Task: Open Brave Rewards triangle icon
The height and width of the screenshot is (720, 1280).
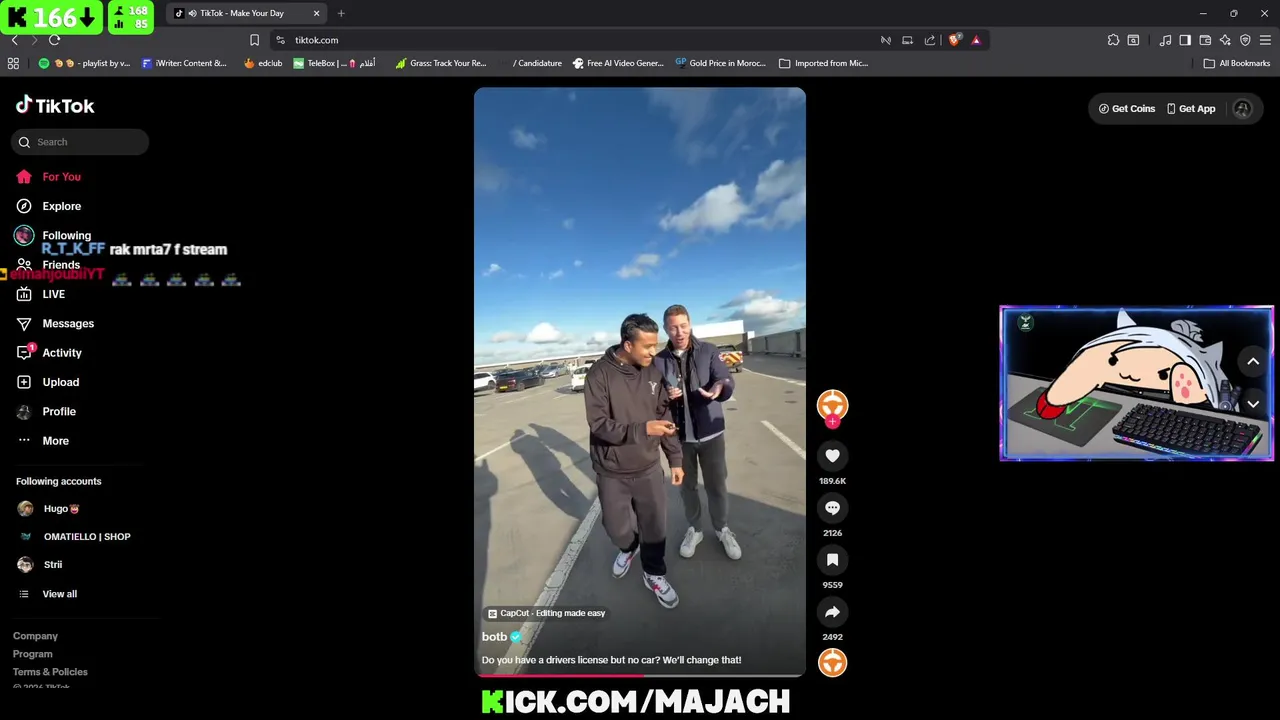Action: click(976, 40)
